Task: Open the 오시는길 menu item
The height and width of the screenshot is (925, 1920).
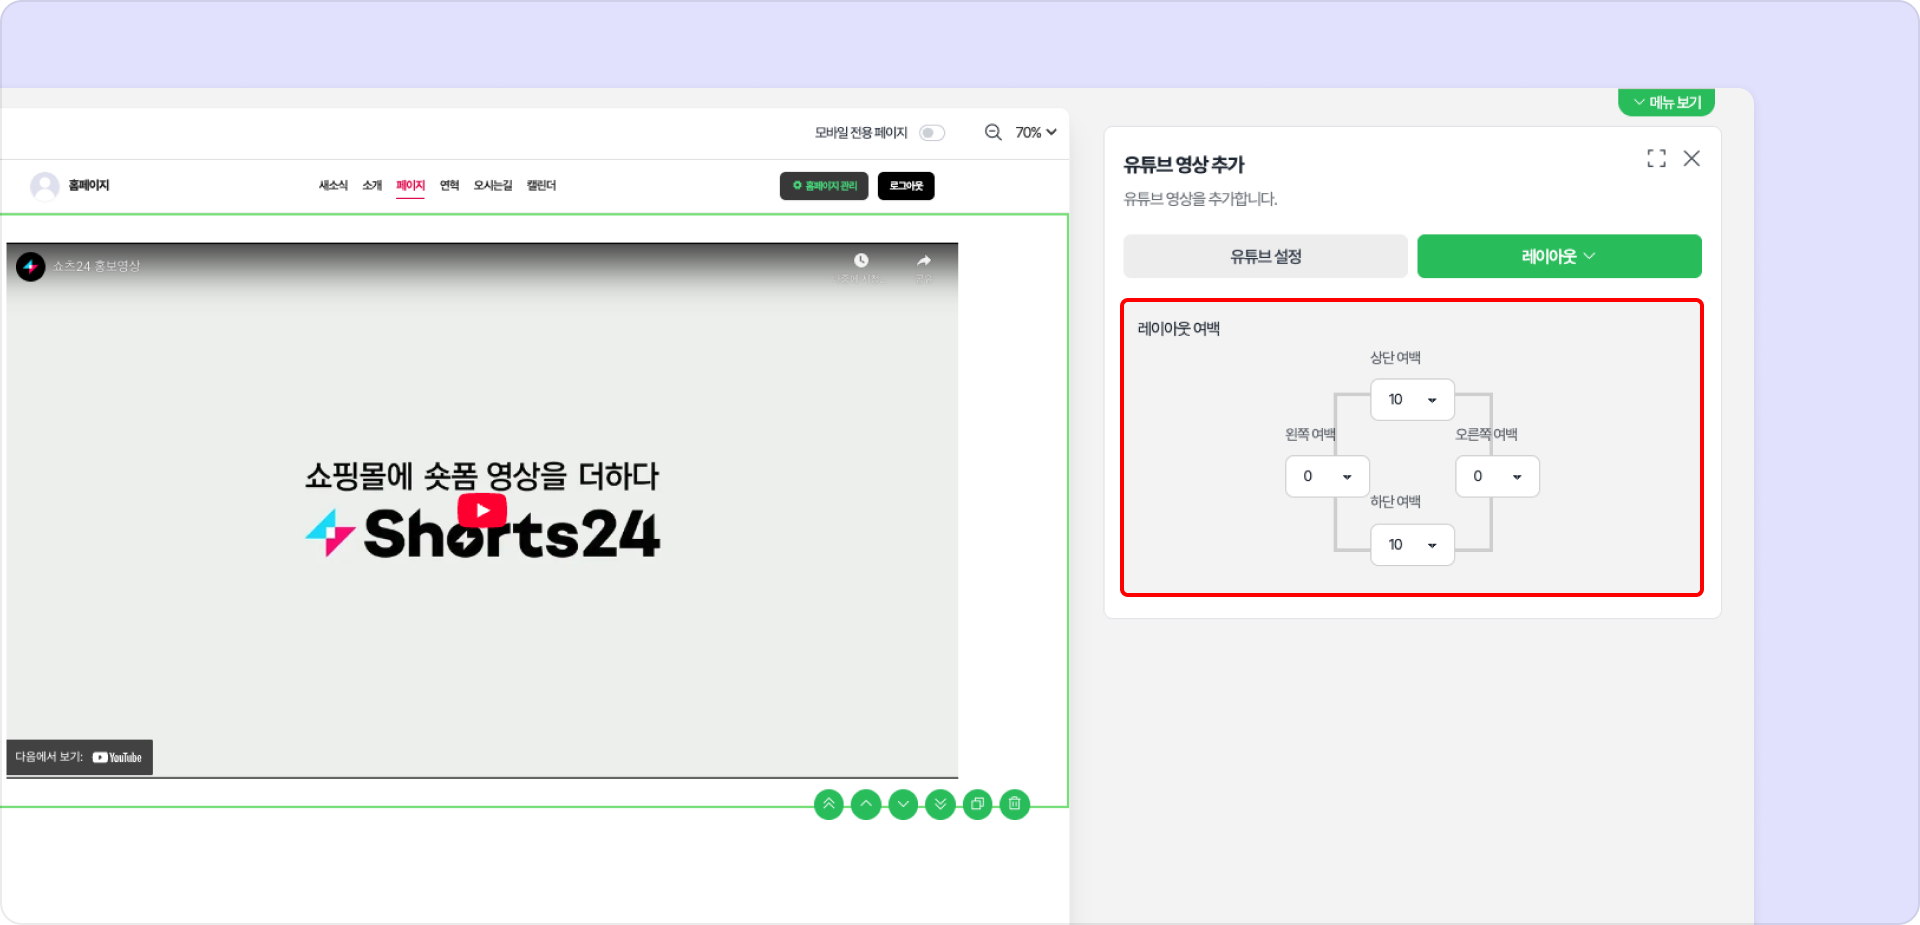Action: [x=493, y=186]
